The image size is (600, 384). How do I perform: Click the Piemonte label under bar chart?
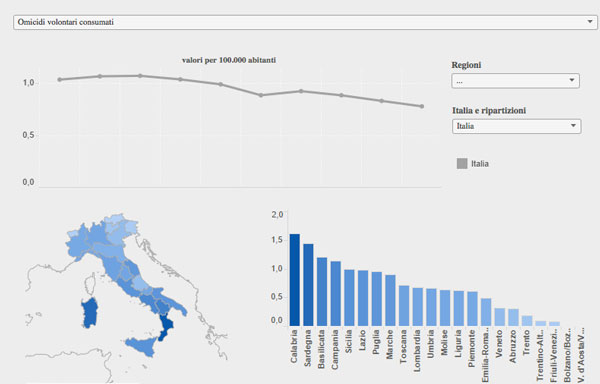[472, 349]
